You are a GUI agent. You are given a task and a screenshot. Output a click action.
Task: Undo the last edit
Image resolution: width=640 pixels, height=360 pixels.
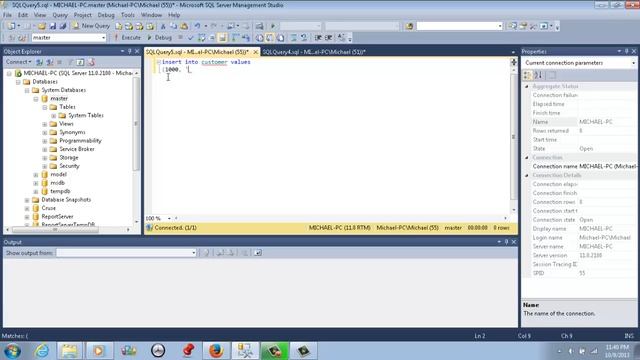pyautogui.click(x=198, y=26)
